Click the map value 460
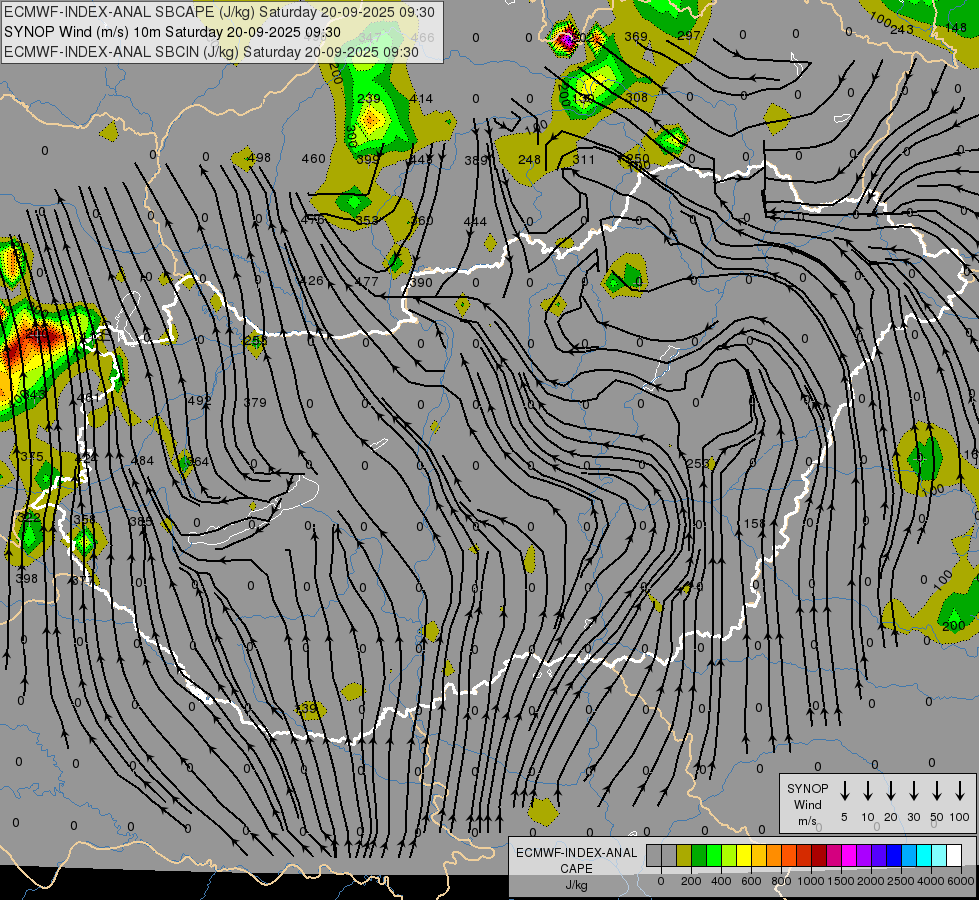979x900 pixels. click(x=313, y=159)
